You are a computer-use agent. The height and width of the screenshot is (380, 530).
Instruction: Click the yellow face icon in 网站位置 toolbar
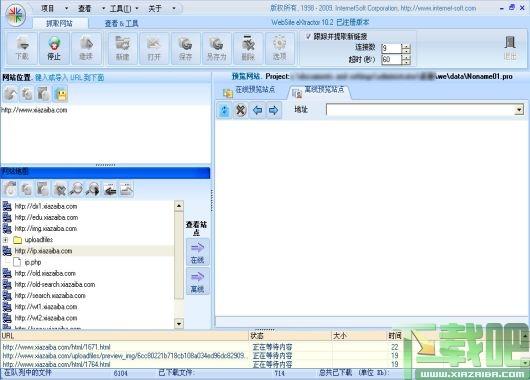[x=62, y=94]
